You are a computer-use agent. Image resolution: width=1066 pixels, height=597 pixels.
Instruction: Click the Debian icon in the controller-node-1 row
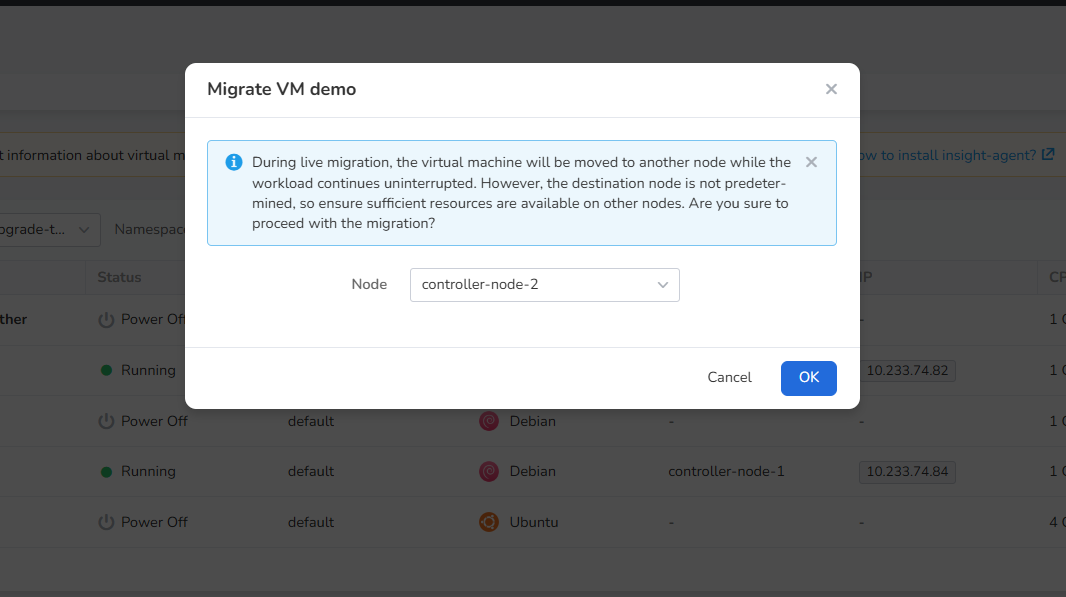pos(489,471)
